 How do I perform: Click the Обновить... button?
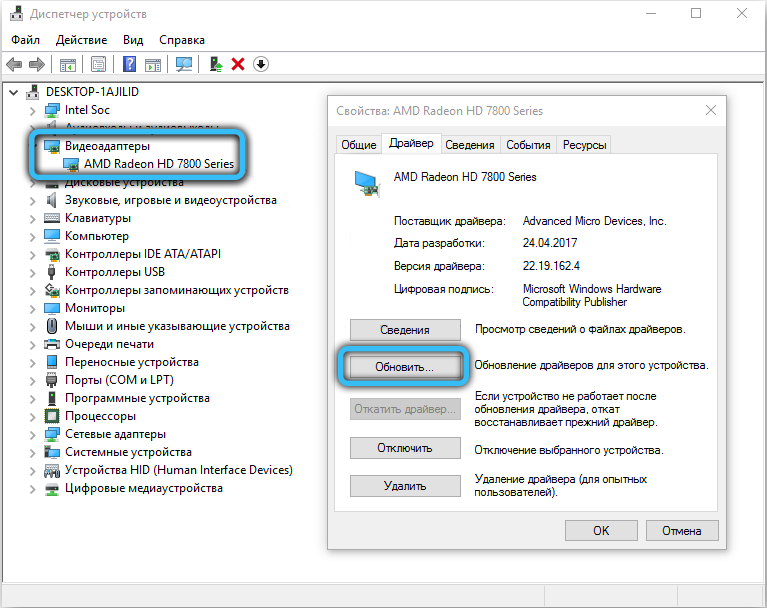(x=405, y=367)
